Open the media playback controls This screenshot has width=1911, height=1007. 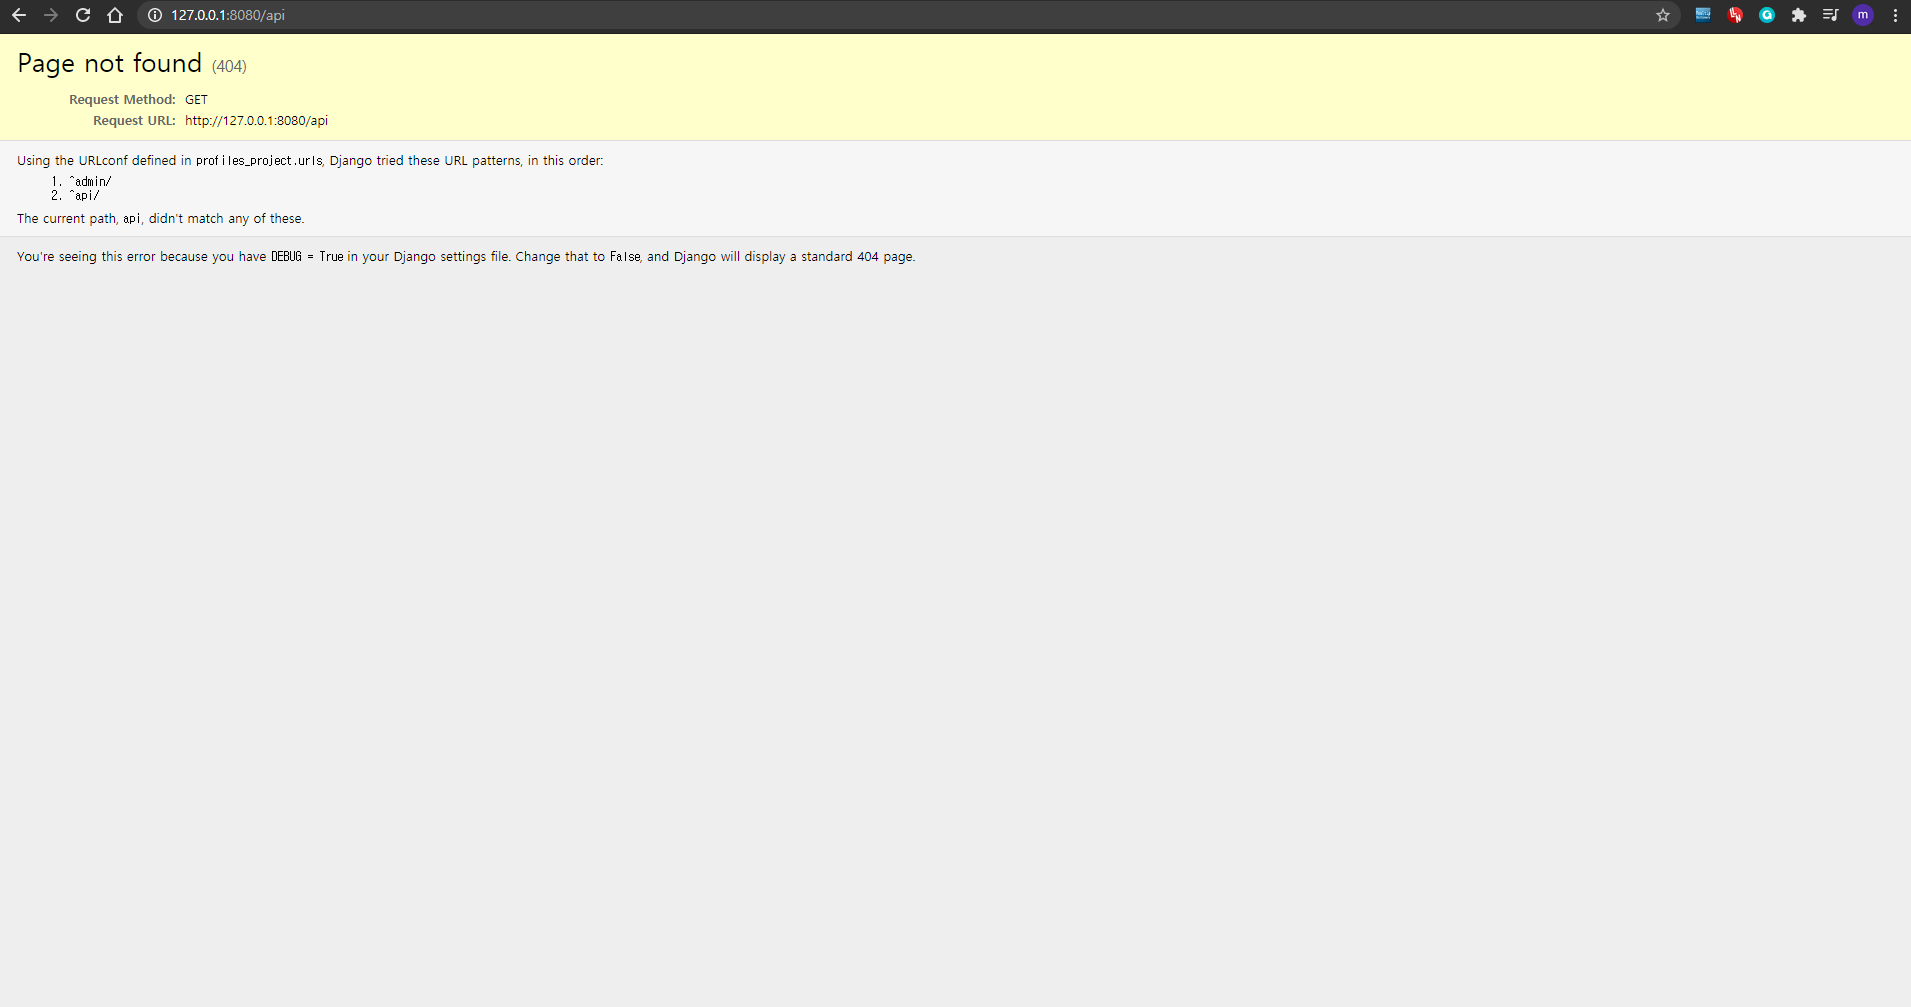1831,15
